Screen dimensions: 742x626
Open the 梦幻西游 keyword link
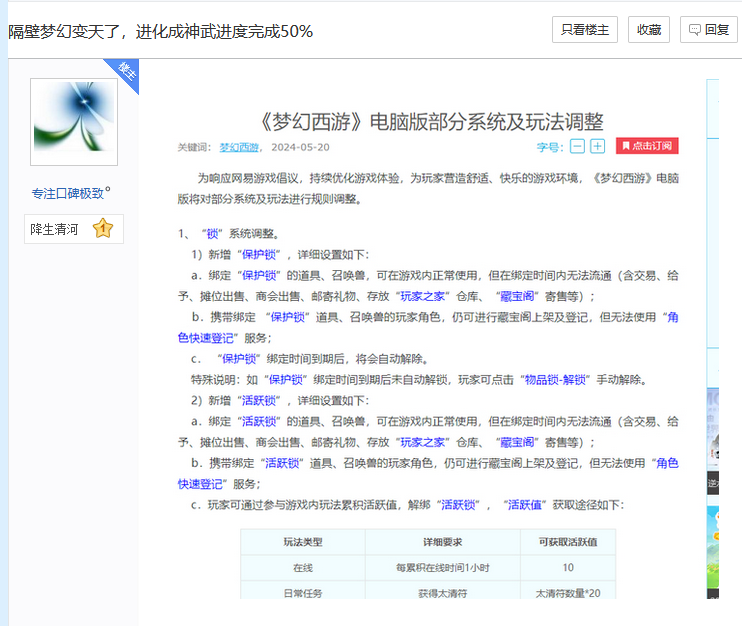(239, 147)
